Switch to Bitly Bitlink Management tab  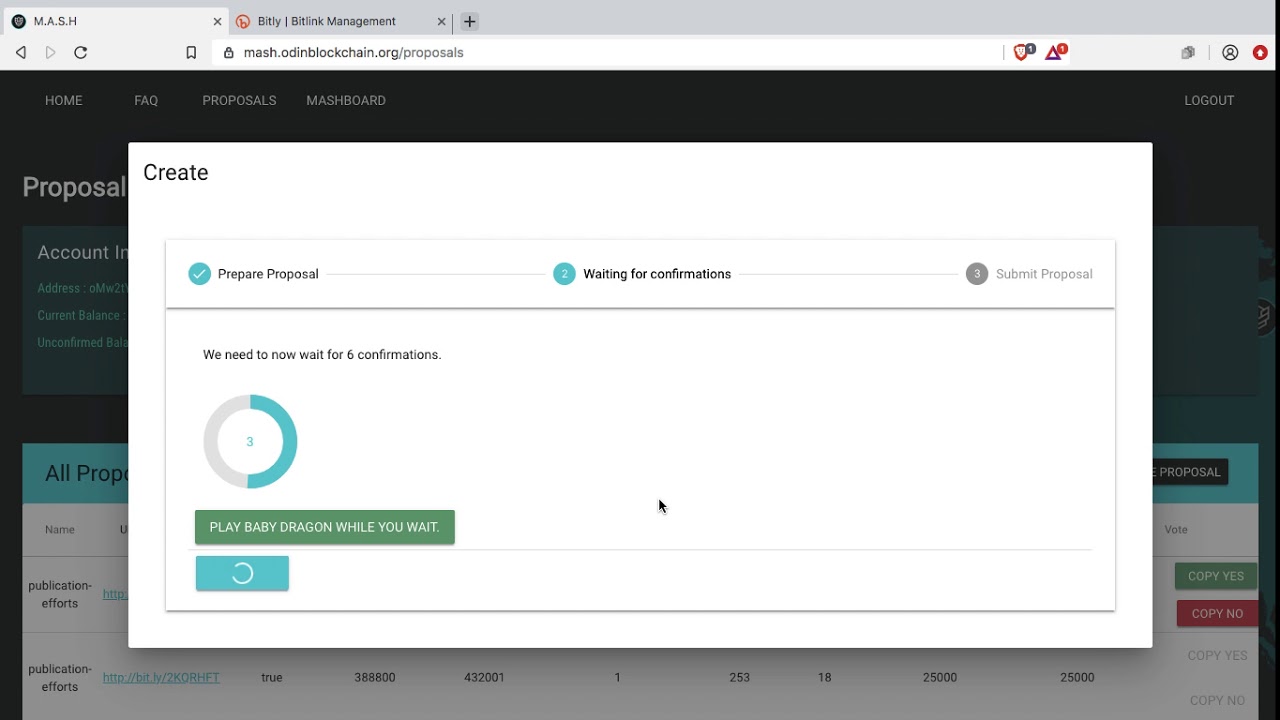pyautogui.click(x=340, y=21)
